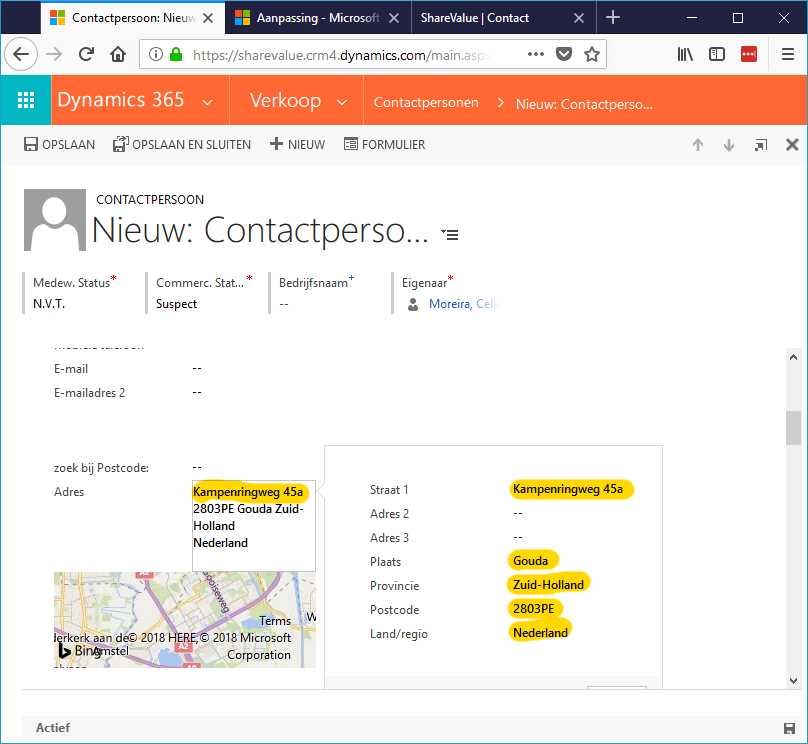Click the save icon in status footer

coord(789,728)
